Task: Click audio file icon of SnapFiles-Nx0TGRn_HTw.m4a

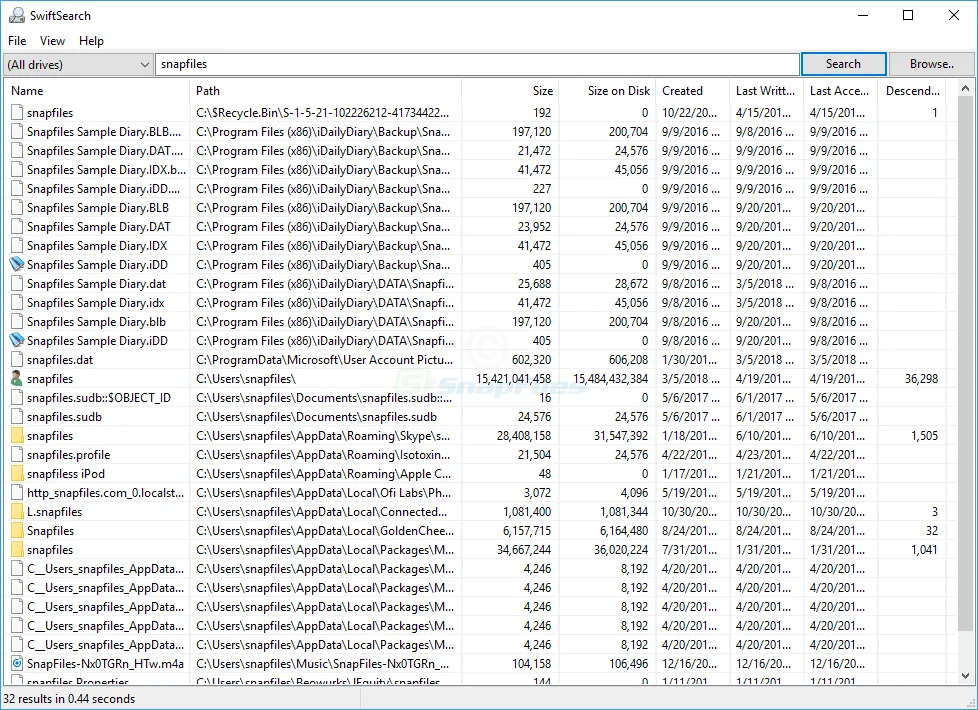Action: pos(17,664)
